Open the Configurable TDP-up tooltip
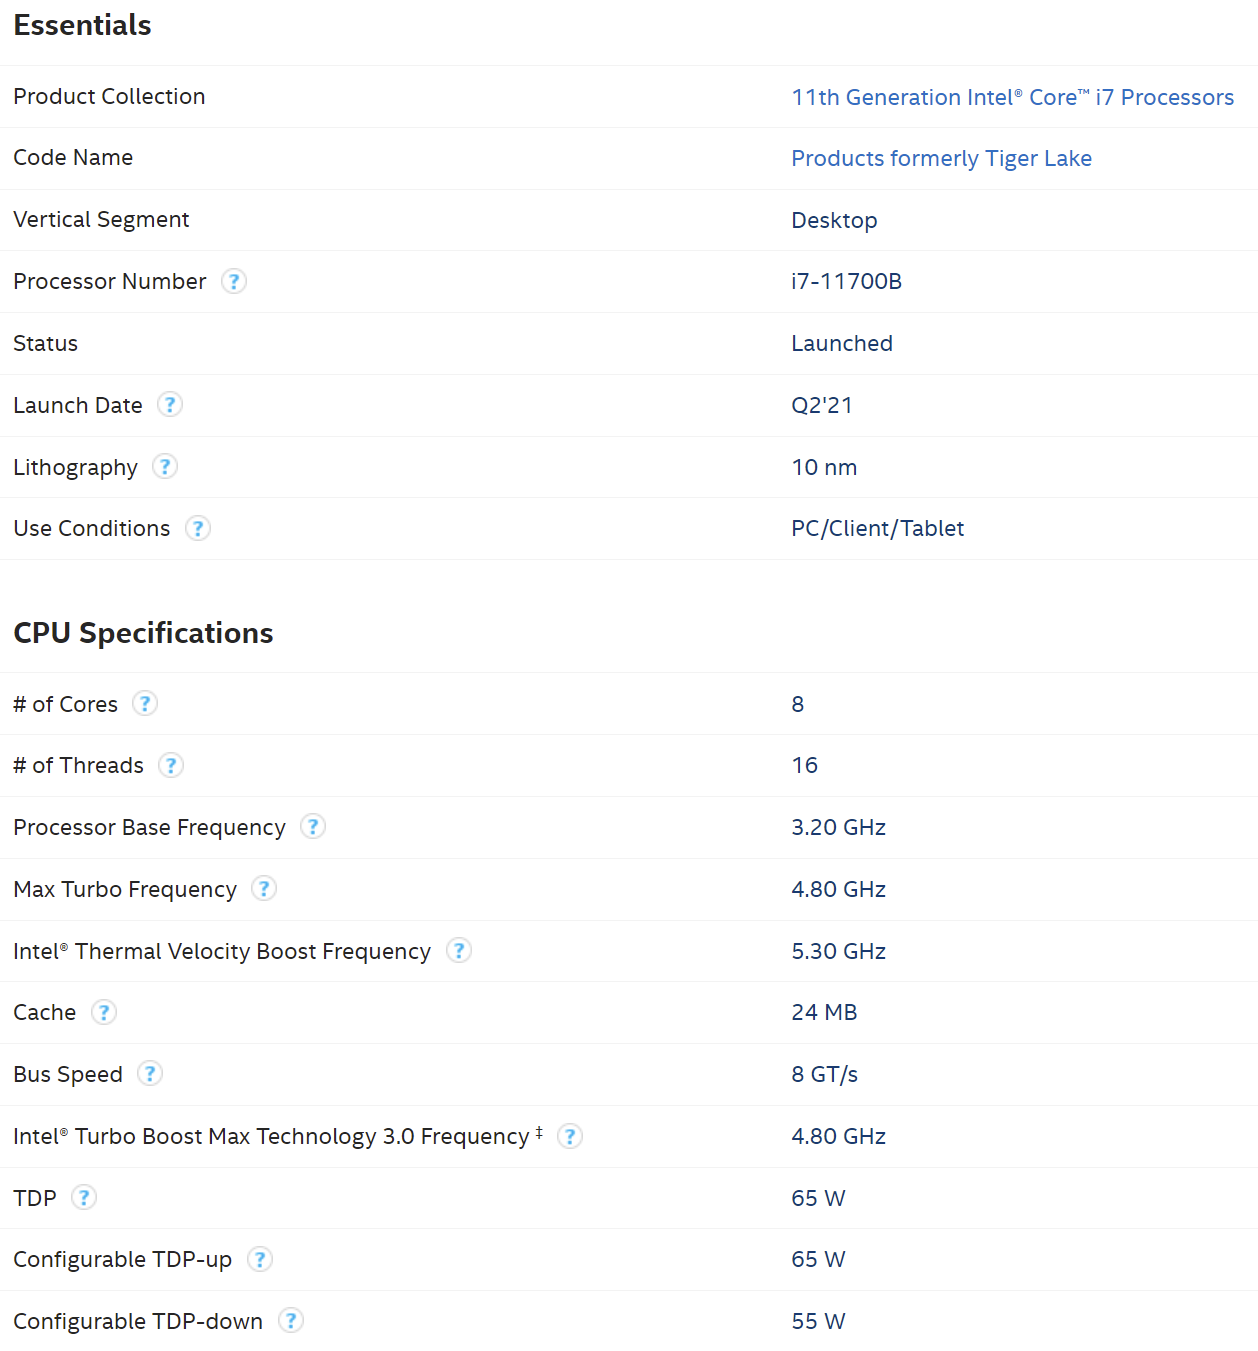 point(259,1260)
